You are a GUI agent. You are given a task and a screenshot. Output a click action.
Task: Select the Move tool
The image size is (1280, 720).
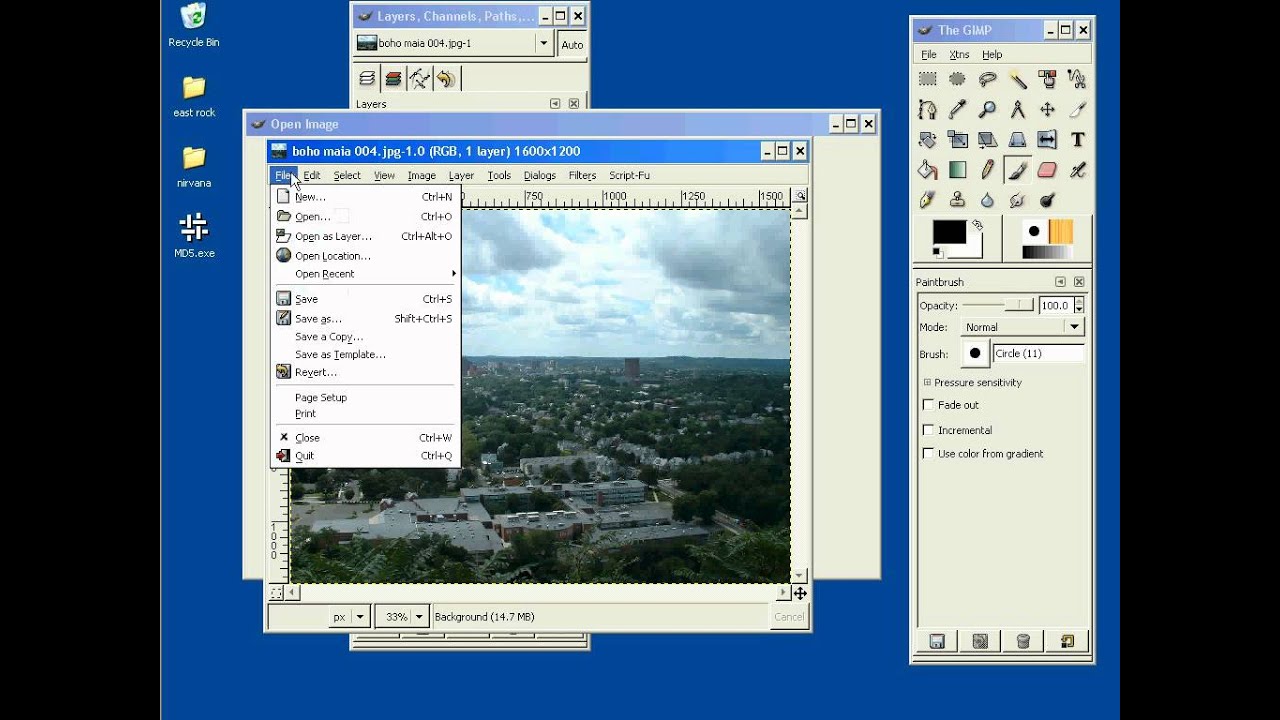pos(1048,109)
